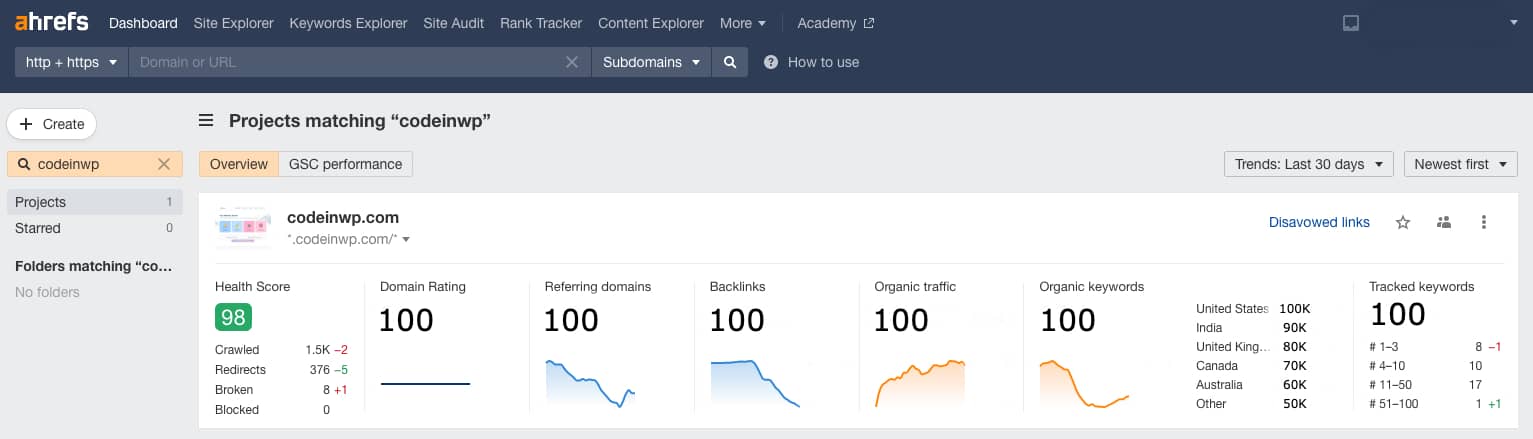Open project sharing people icon
1533x439 pixels.
[1443, 222]
